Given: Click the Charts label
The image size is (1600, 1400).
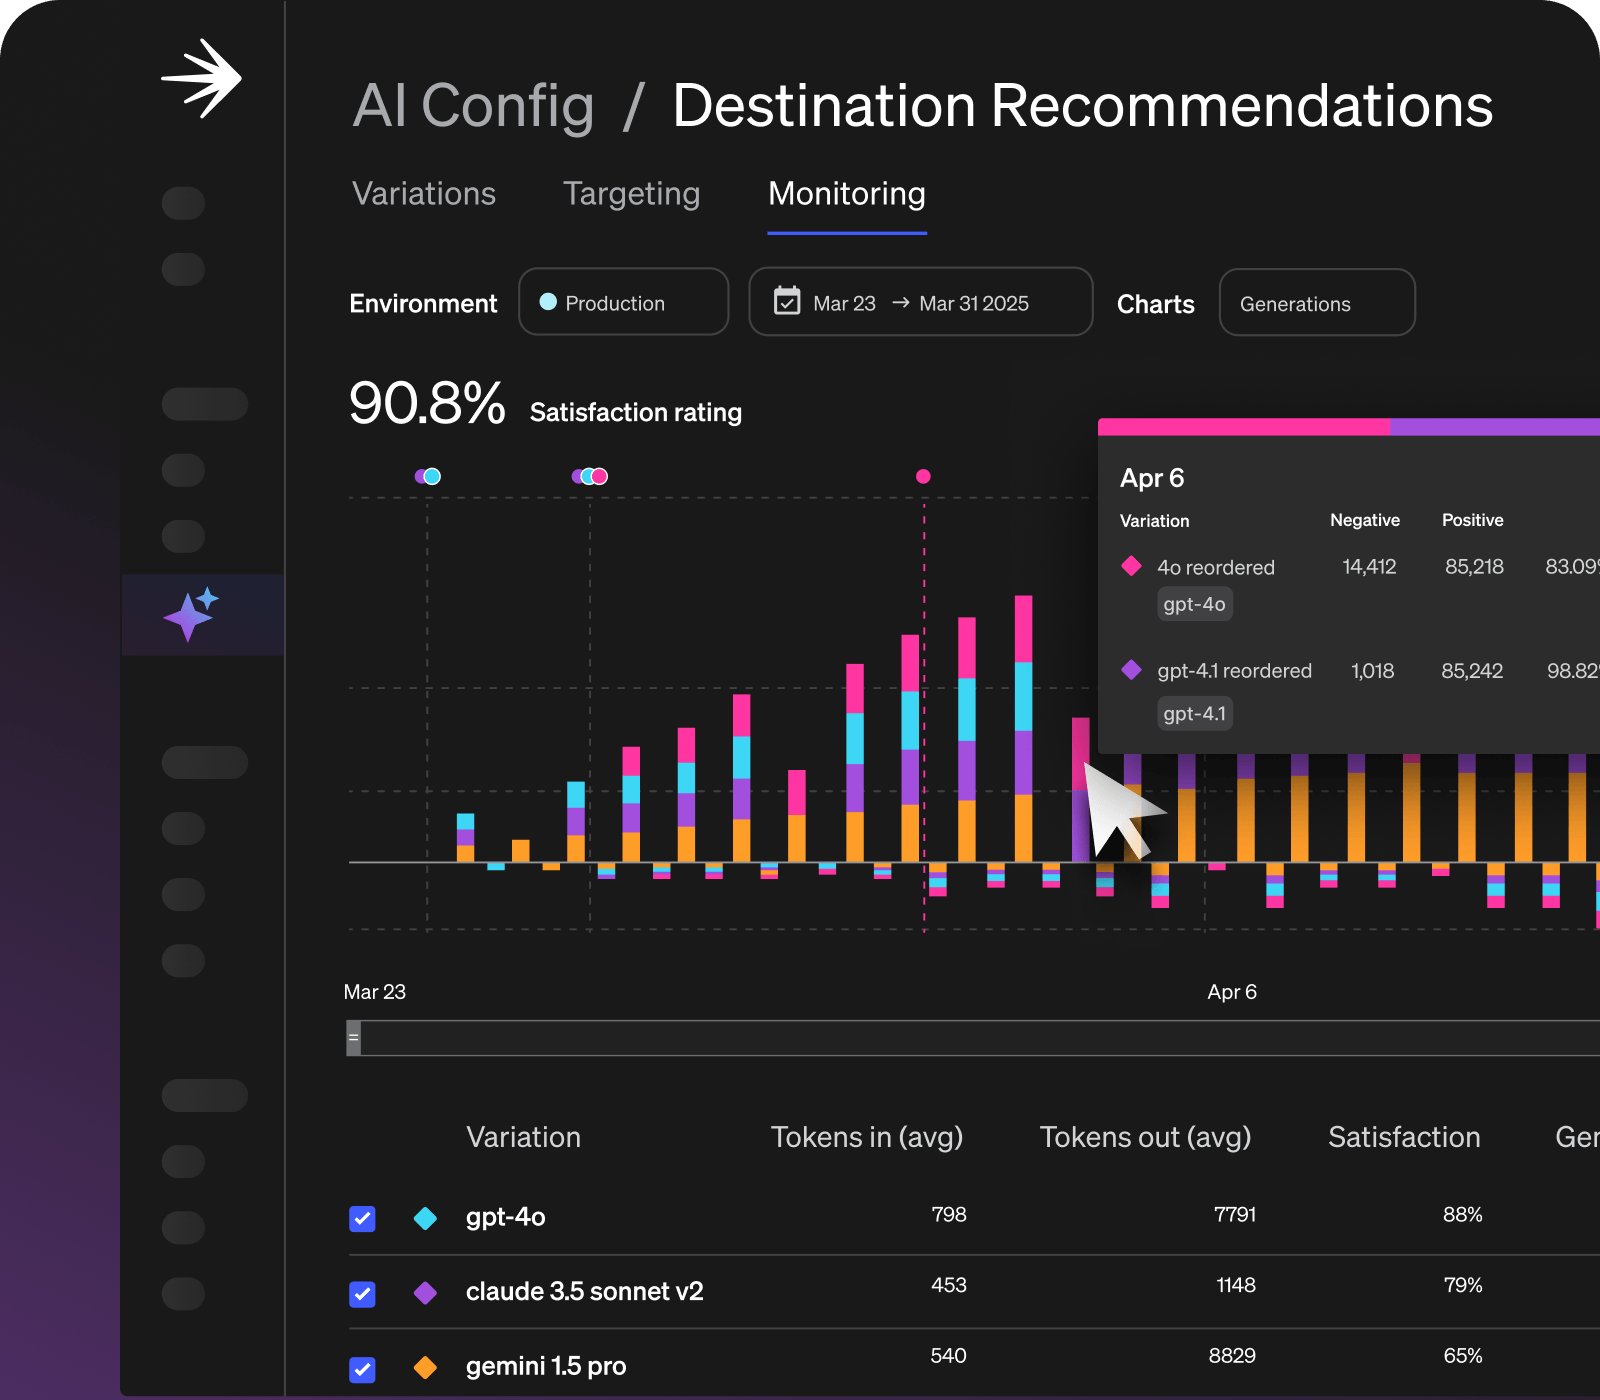Looking at the screenshot, I should click(x=1155, y=304).
